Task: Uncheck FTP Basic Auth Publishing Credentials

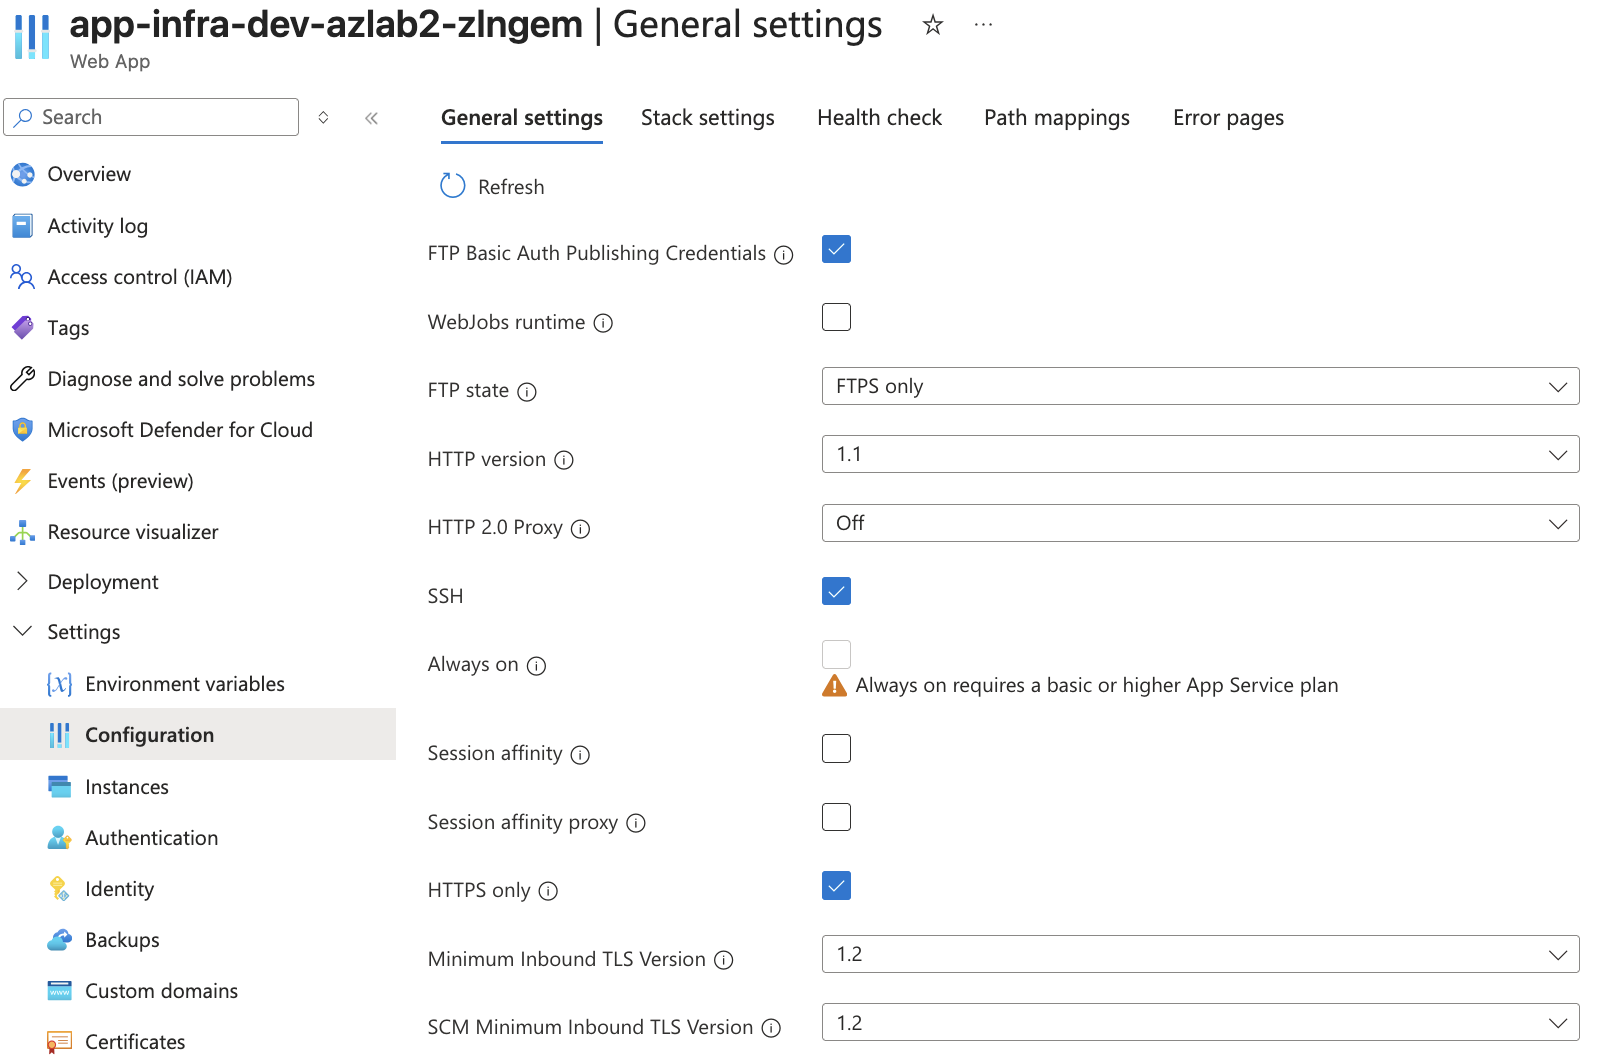Action: [x=836, y=249]
